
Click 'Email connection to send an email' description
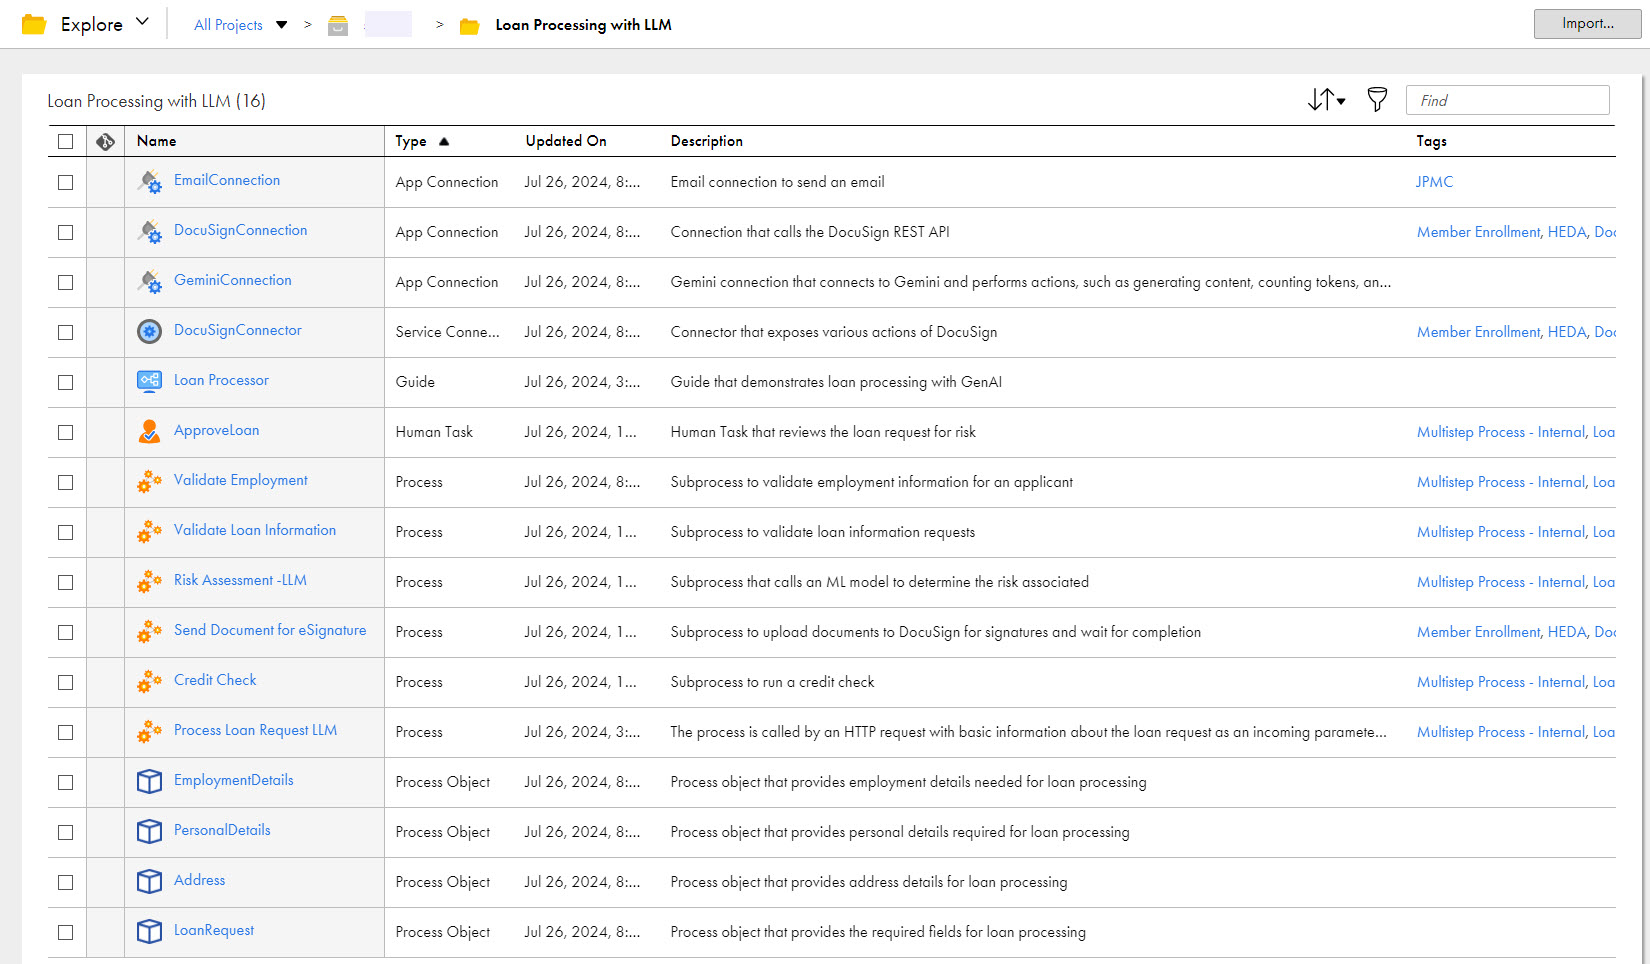pyautogui.click(x=777, y=182)
